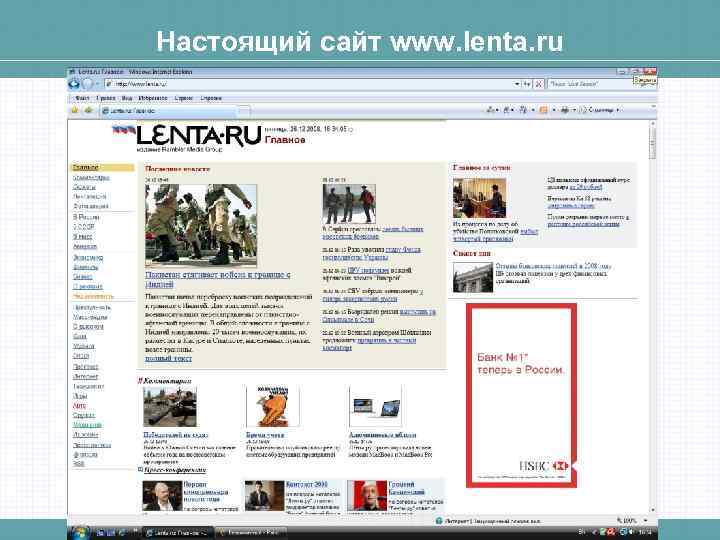Viewport: 720px width, 540px height.
Task: Open the Избранное menu
Action: (153, 98)
